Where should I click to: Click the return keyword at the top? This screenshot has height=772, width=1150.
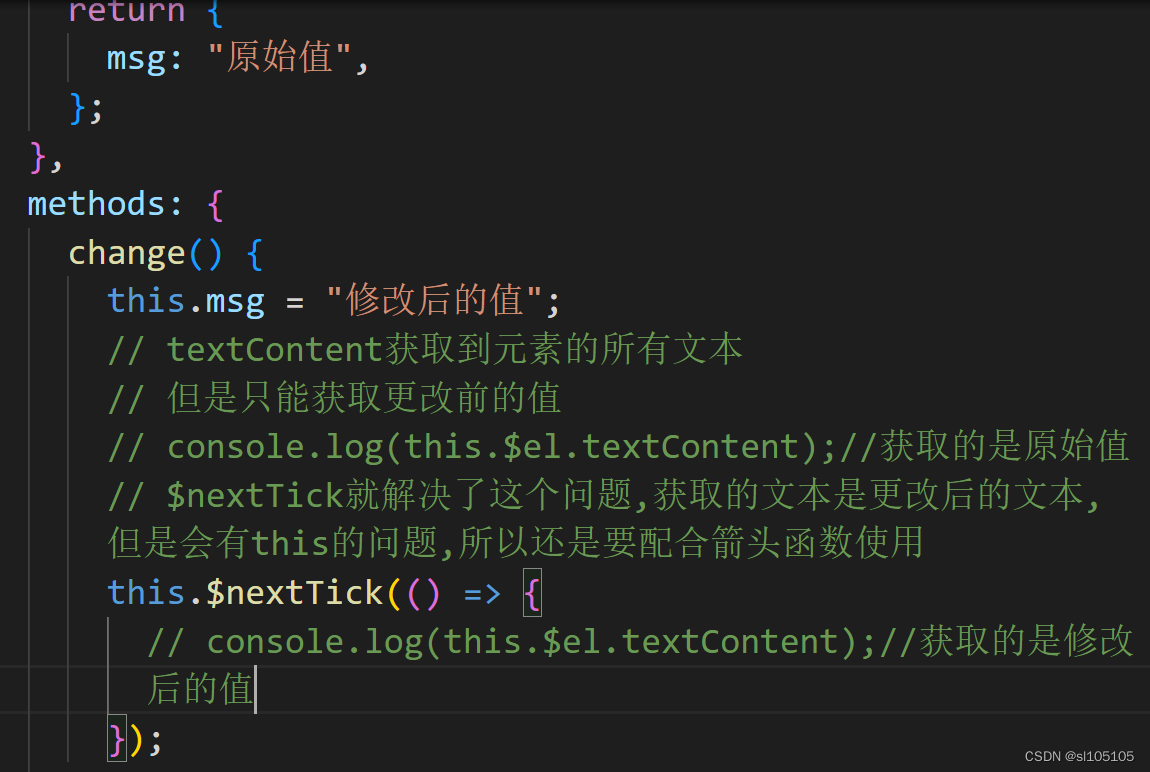pos(126,12)
